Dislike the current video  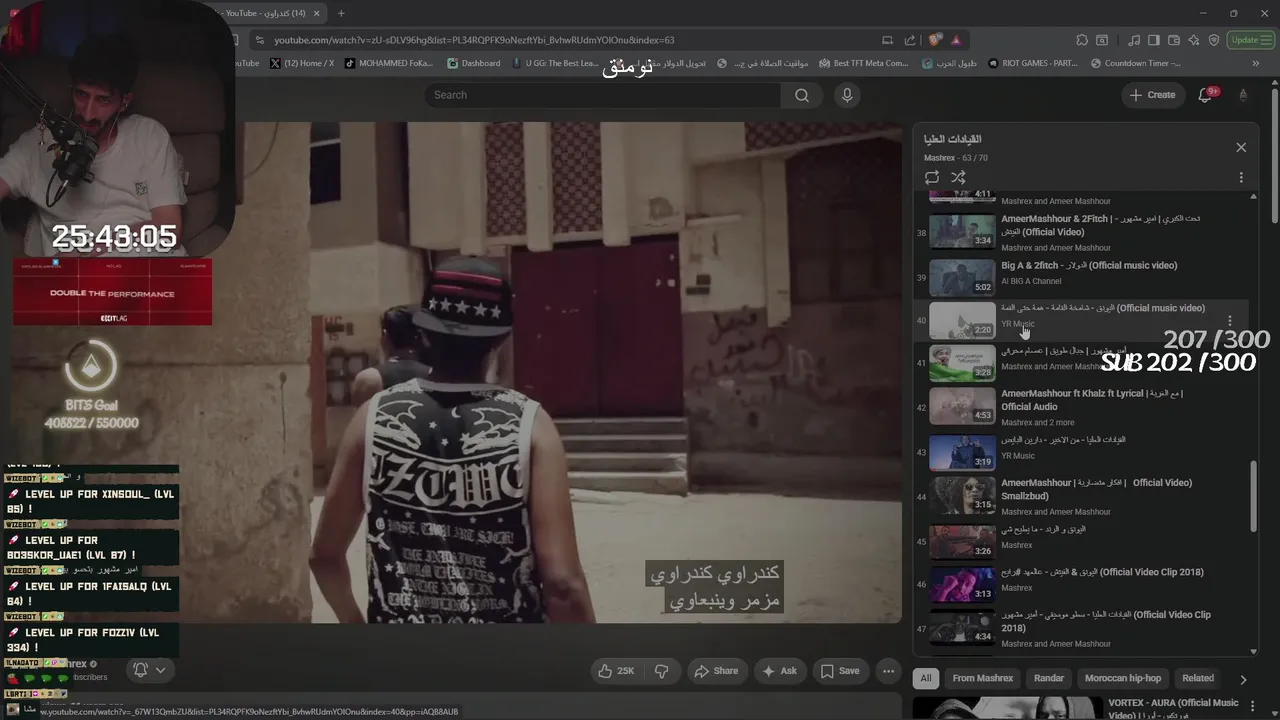pyautogui.click(x=662, y=671)
